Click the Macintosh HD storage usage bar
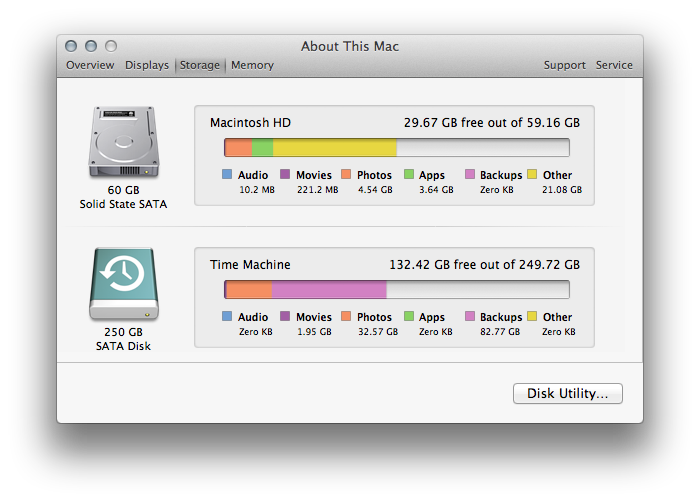The height and width of the screenshot is (502, 700). point(396,147)
